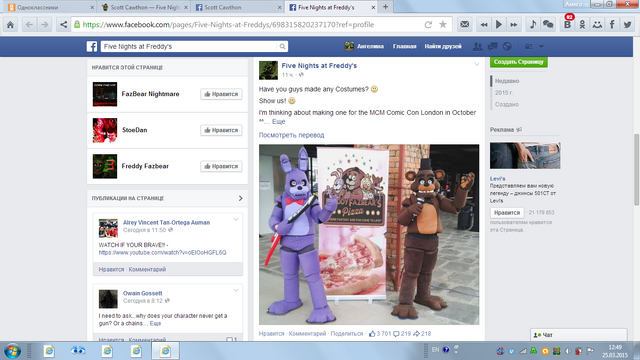Click the Facebook search field
640x360 pixels.
[189, 47]
